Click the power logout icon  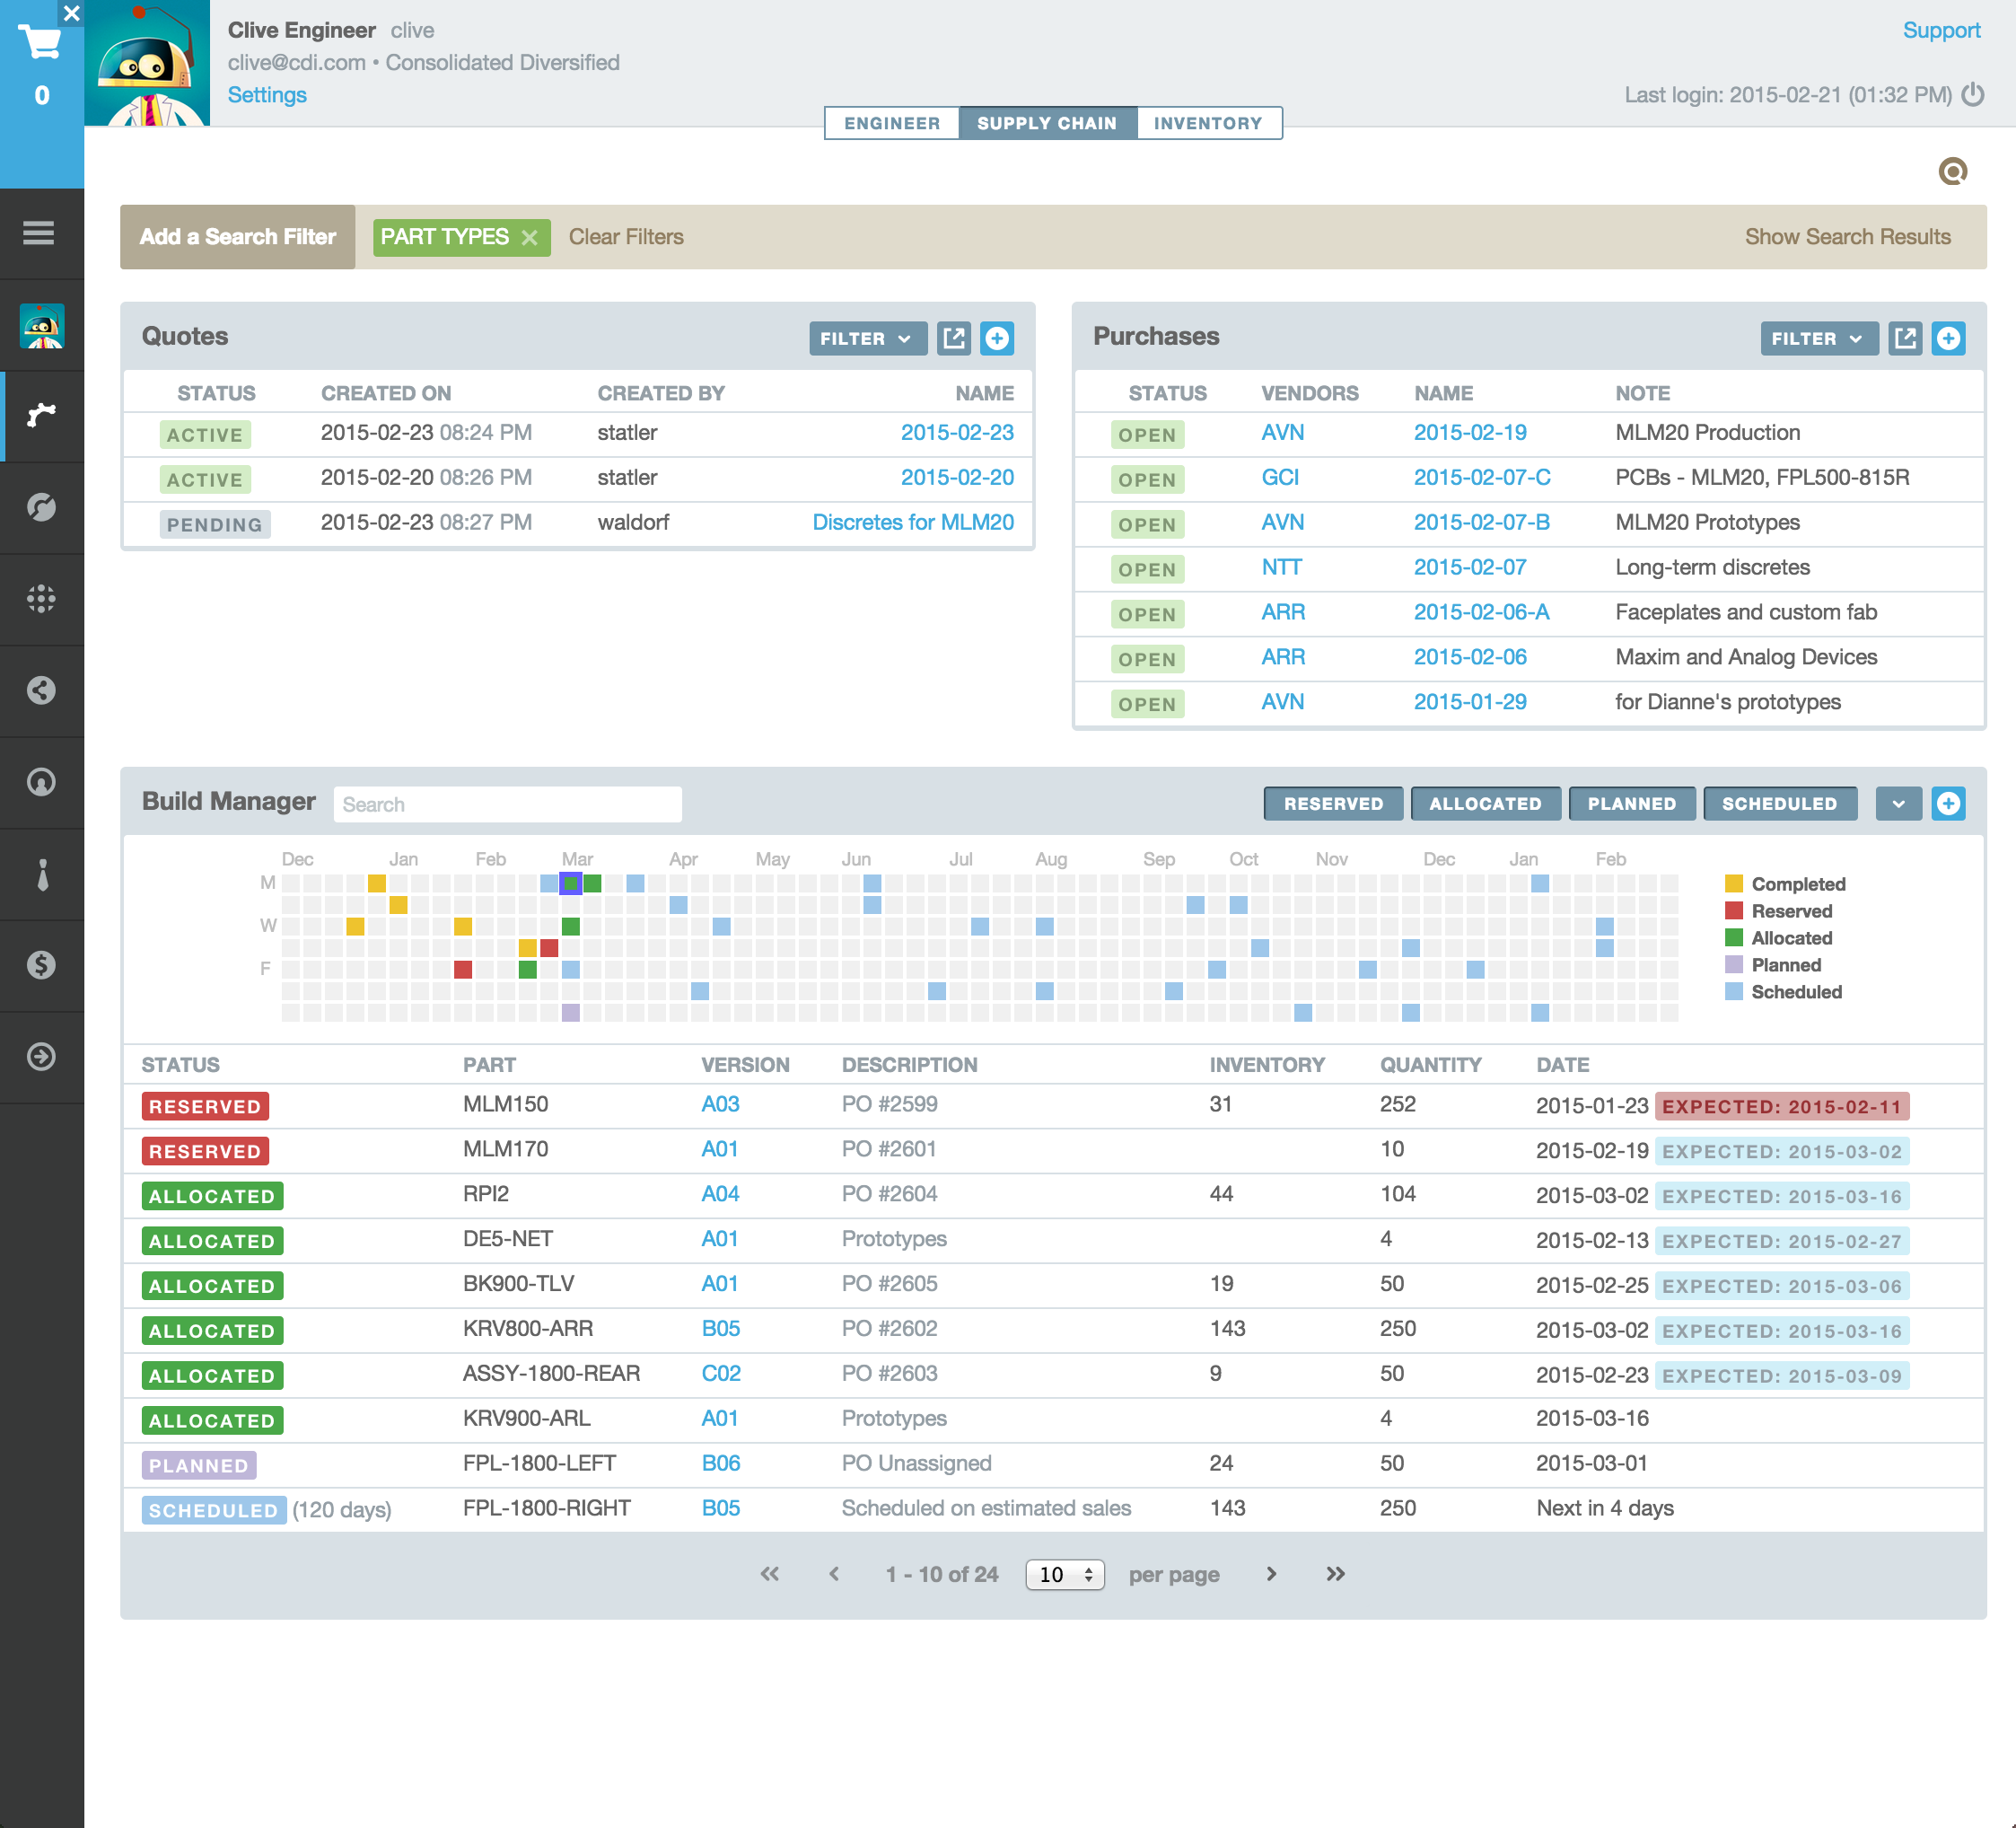1973,95
